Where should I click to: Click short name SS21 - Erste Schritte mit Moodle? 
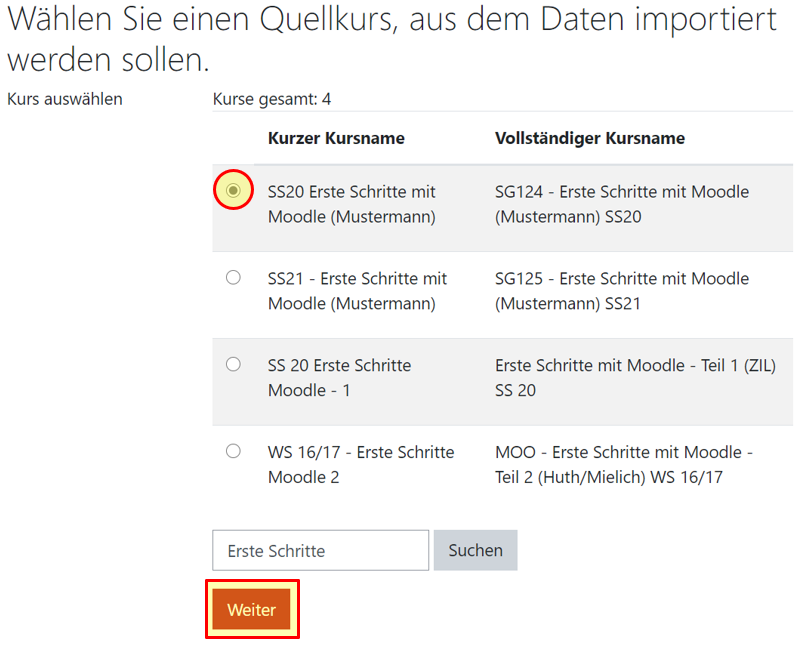pyautogui.click(x=357, y=291)
